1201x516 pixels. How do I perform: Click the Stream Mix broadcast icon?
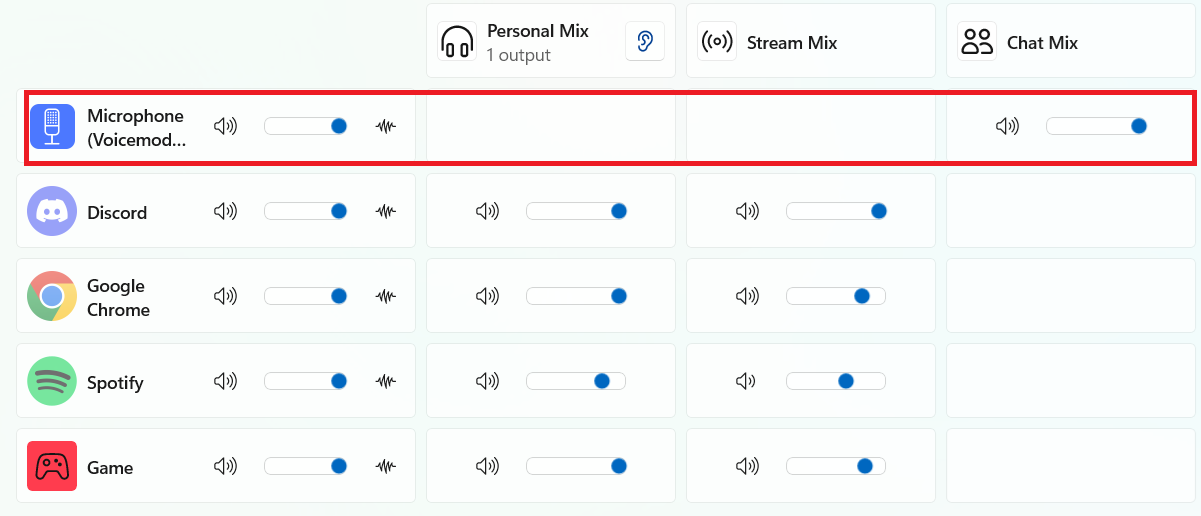717,42
